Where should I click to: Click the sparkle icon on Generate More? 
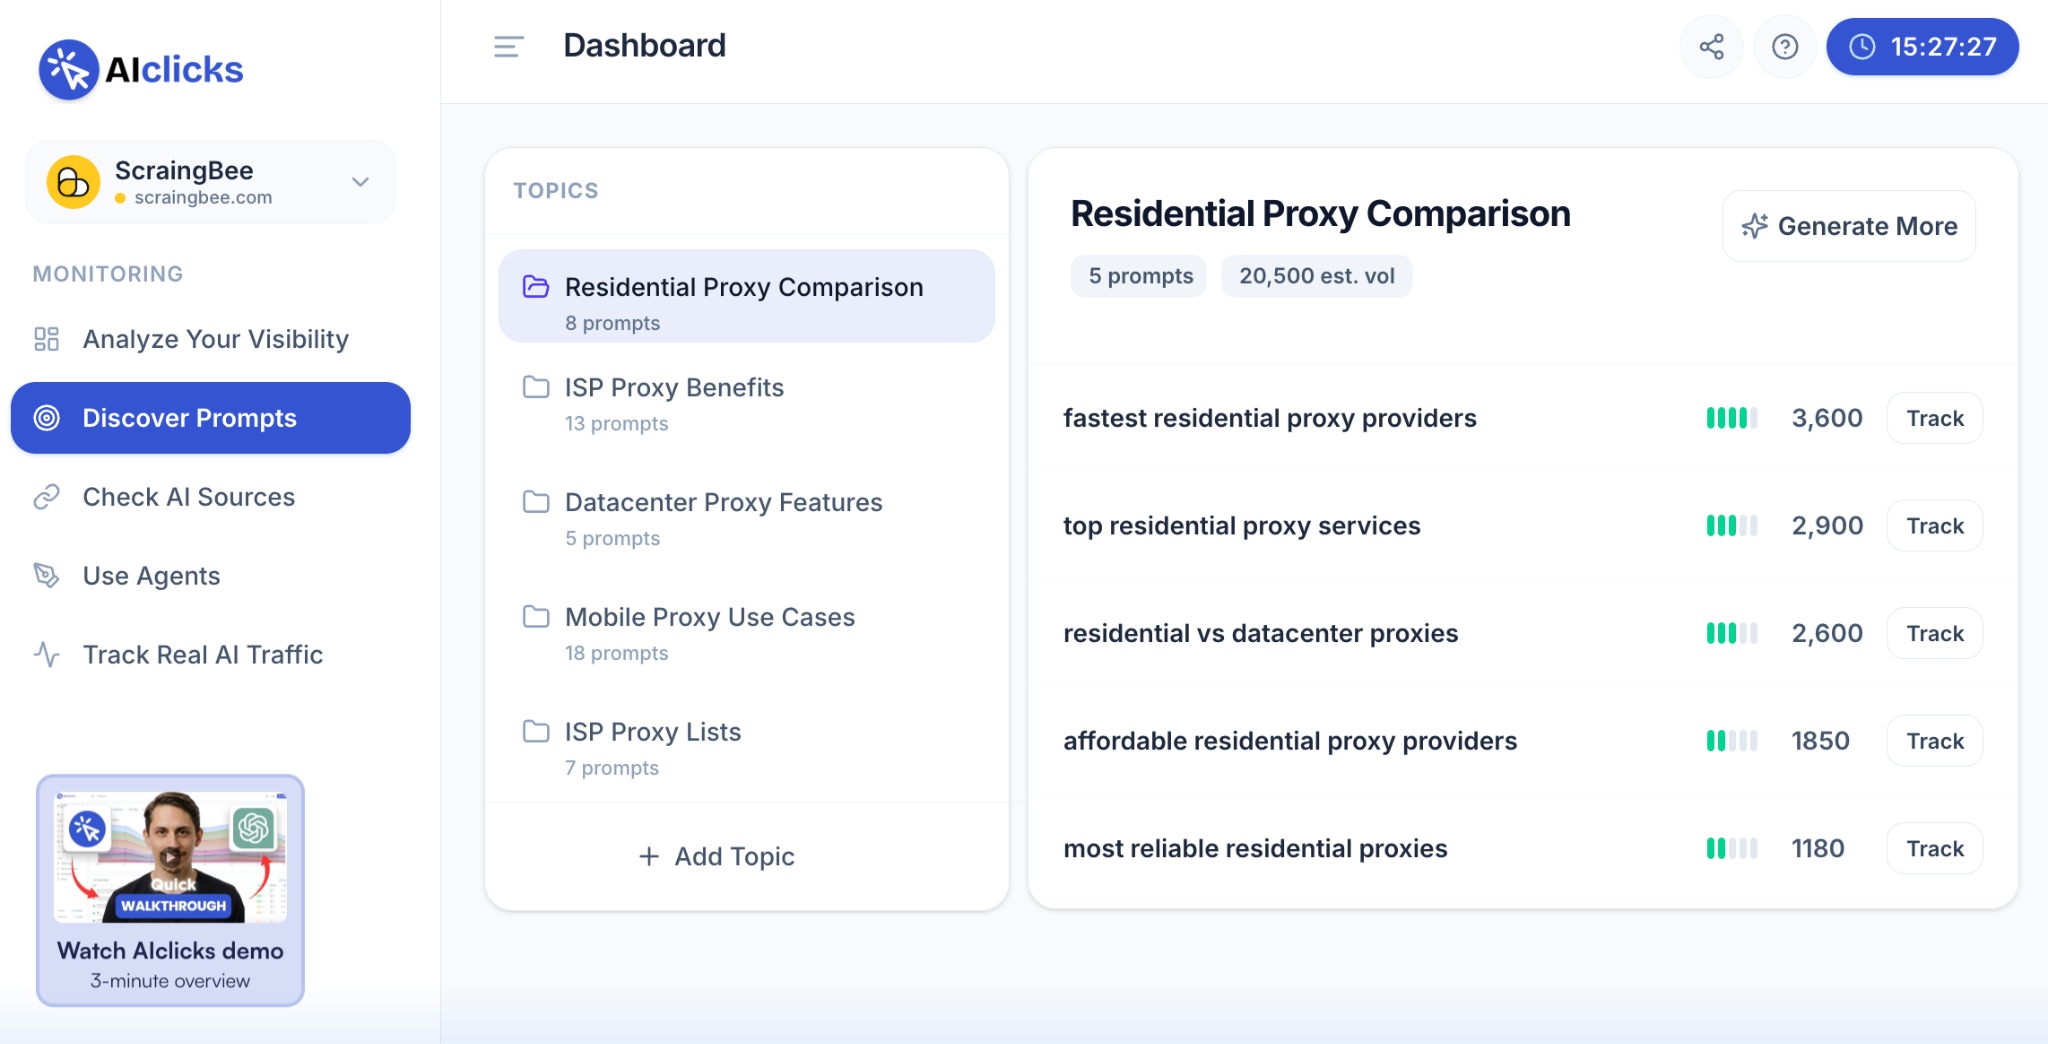[x=1754, y=226]
